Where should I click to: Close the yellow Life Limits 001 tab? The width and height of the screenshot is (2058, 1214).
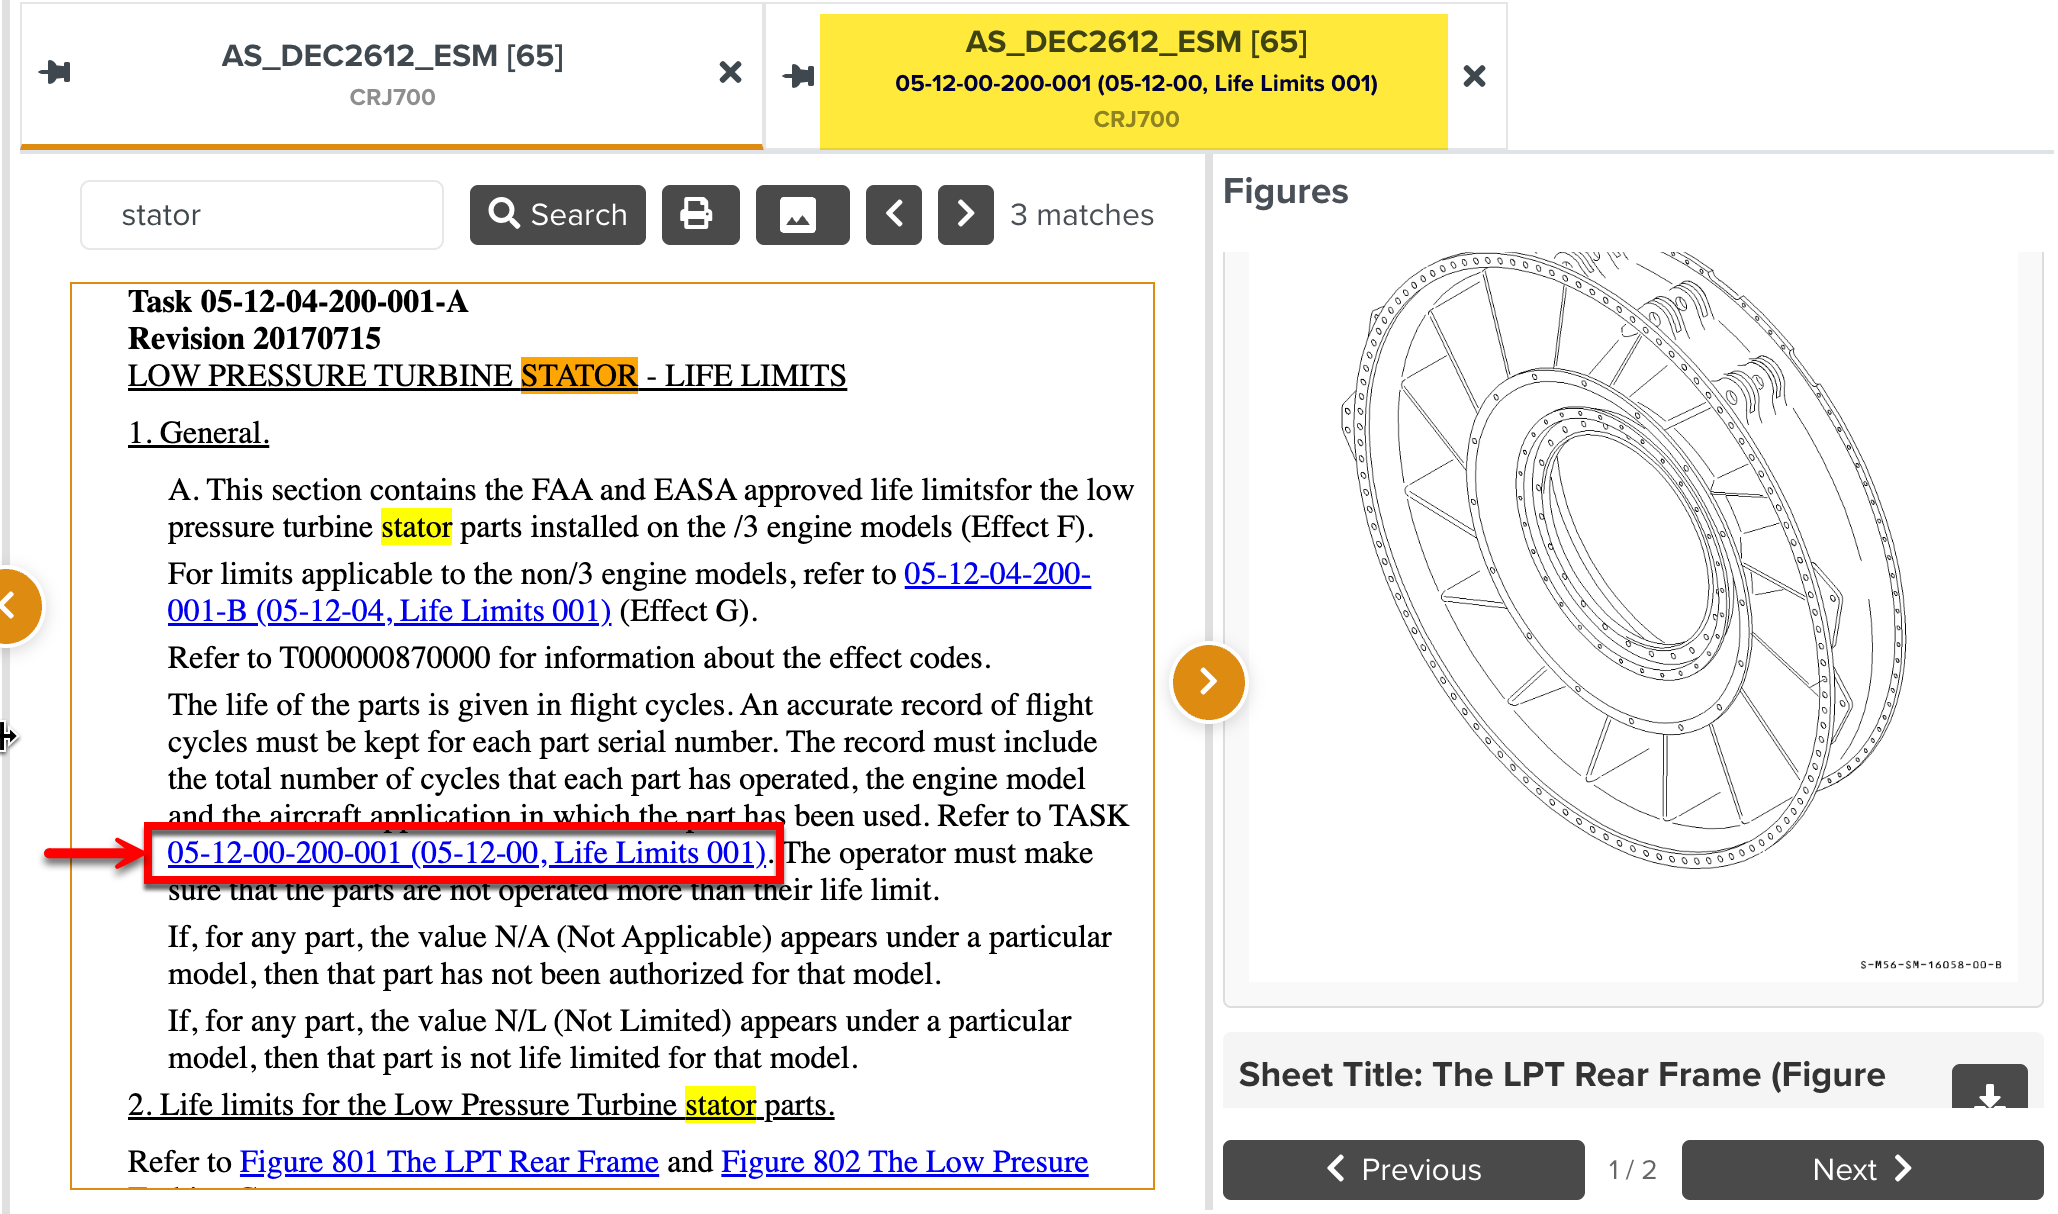[1473, 76]
